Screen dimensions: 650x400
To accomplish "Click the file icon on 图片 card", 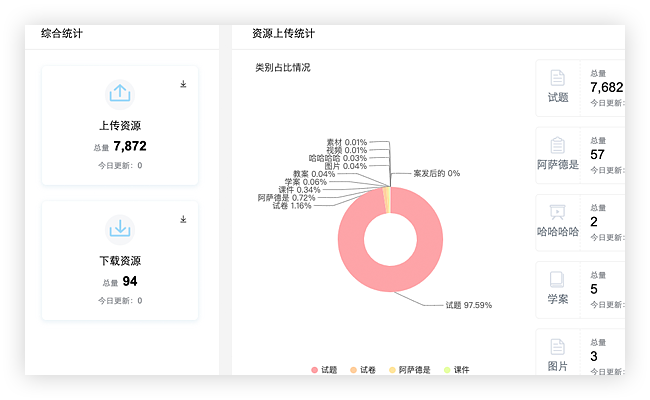I will (x=557, y=347).
